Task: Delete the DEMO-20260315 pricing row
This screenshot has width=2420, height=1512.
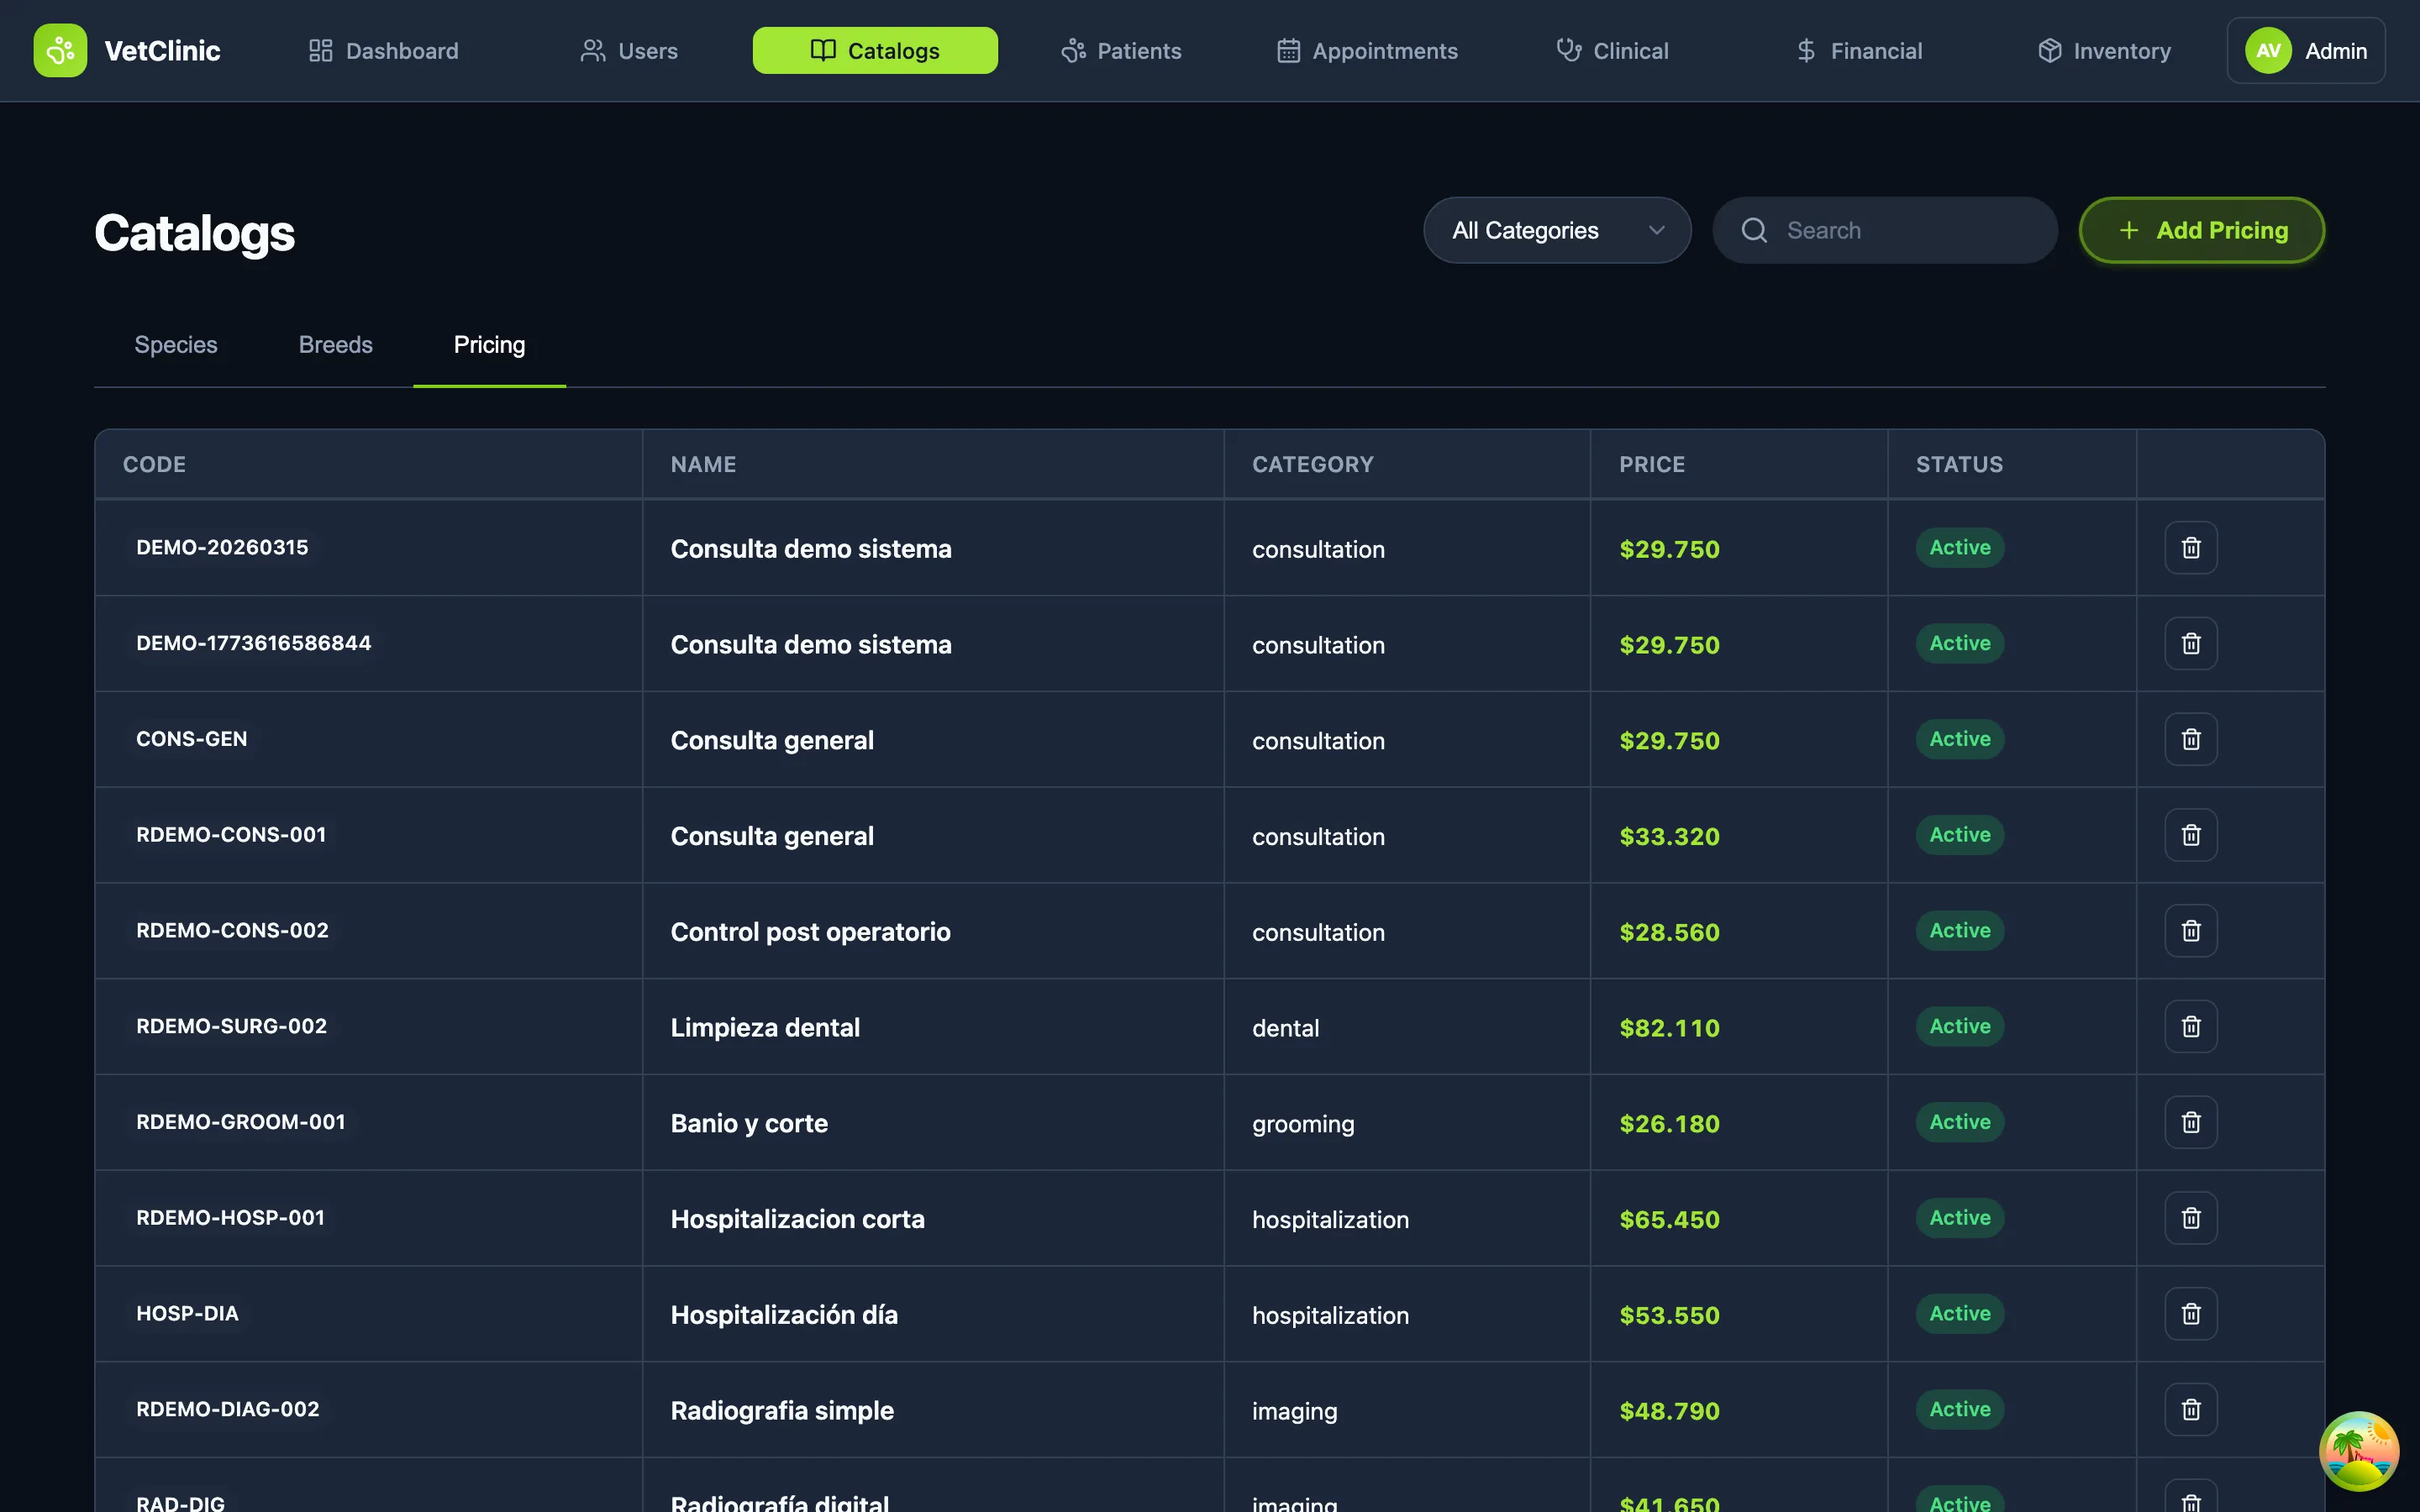Action: point(2190,548)
